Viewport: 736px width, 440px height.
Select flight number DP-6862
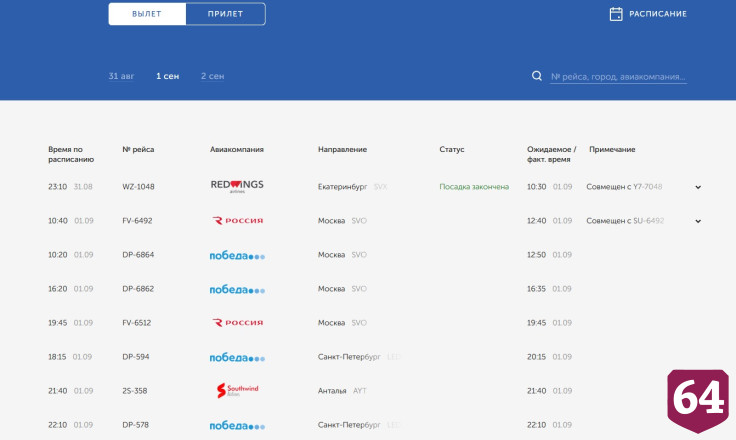pyautogui.click(x=138, y=289)
